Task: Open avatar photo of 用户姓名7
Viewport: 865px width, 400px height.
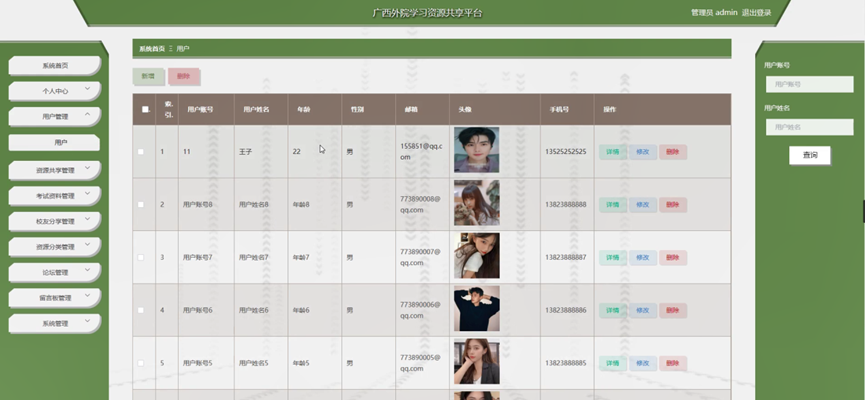Action: click(477, 255)
